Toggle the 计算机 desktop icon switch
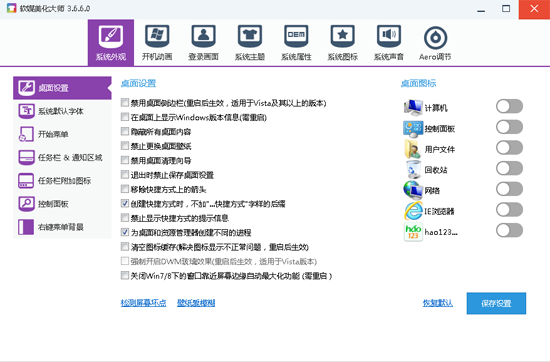Image resolution: width=550 pixels, height=362 pixels. [509, 106]
